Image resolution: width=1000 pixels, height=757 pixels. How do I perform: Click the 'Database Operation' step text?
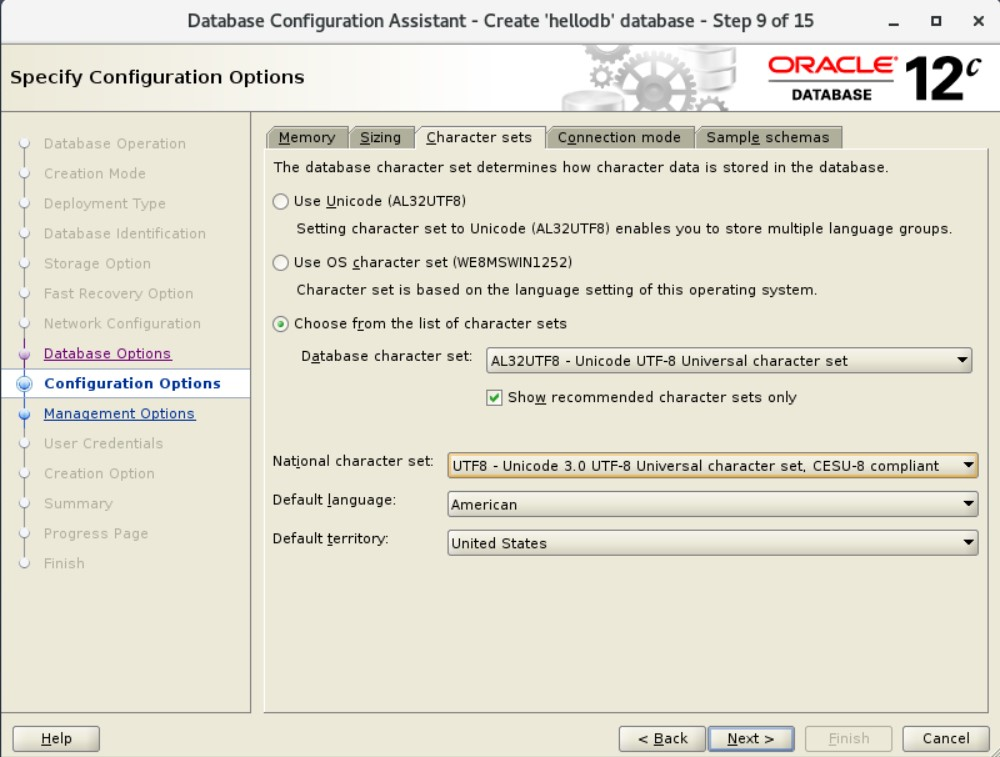click(x=115, y=143)
